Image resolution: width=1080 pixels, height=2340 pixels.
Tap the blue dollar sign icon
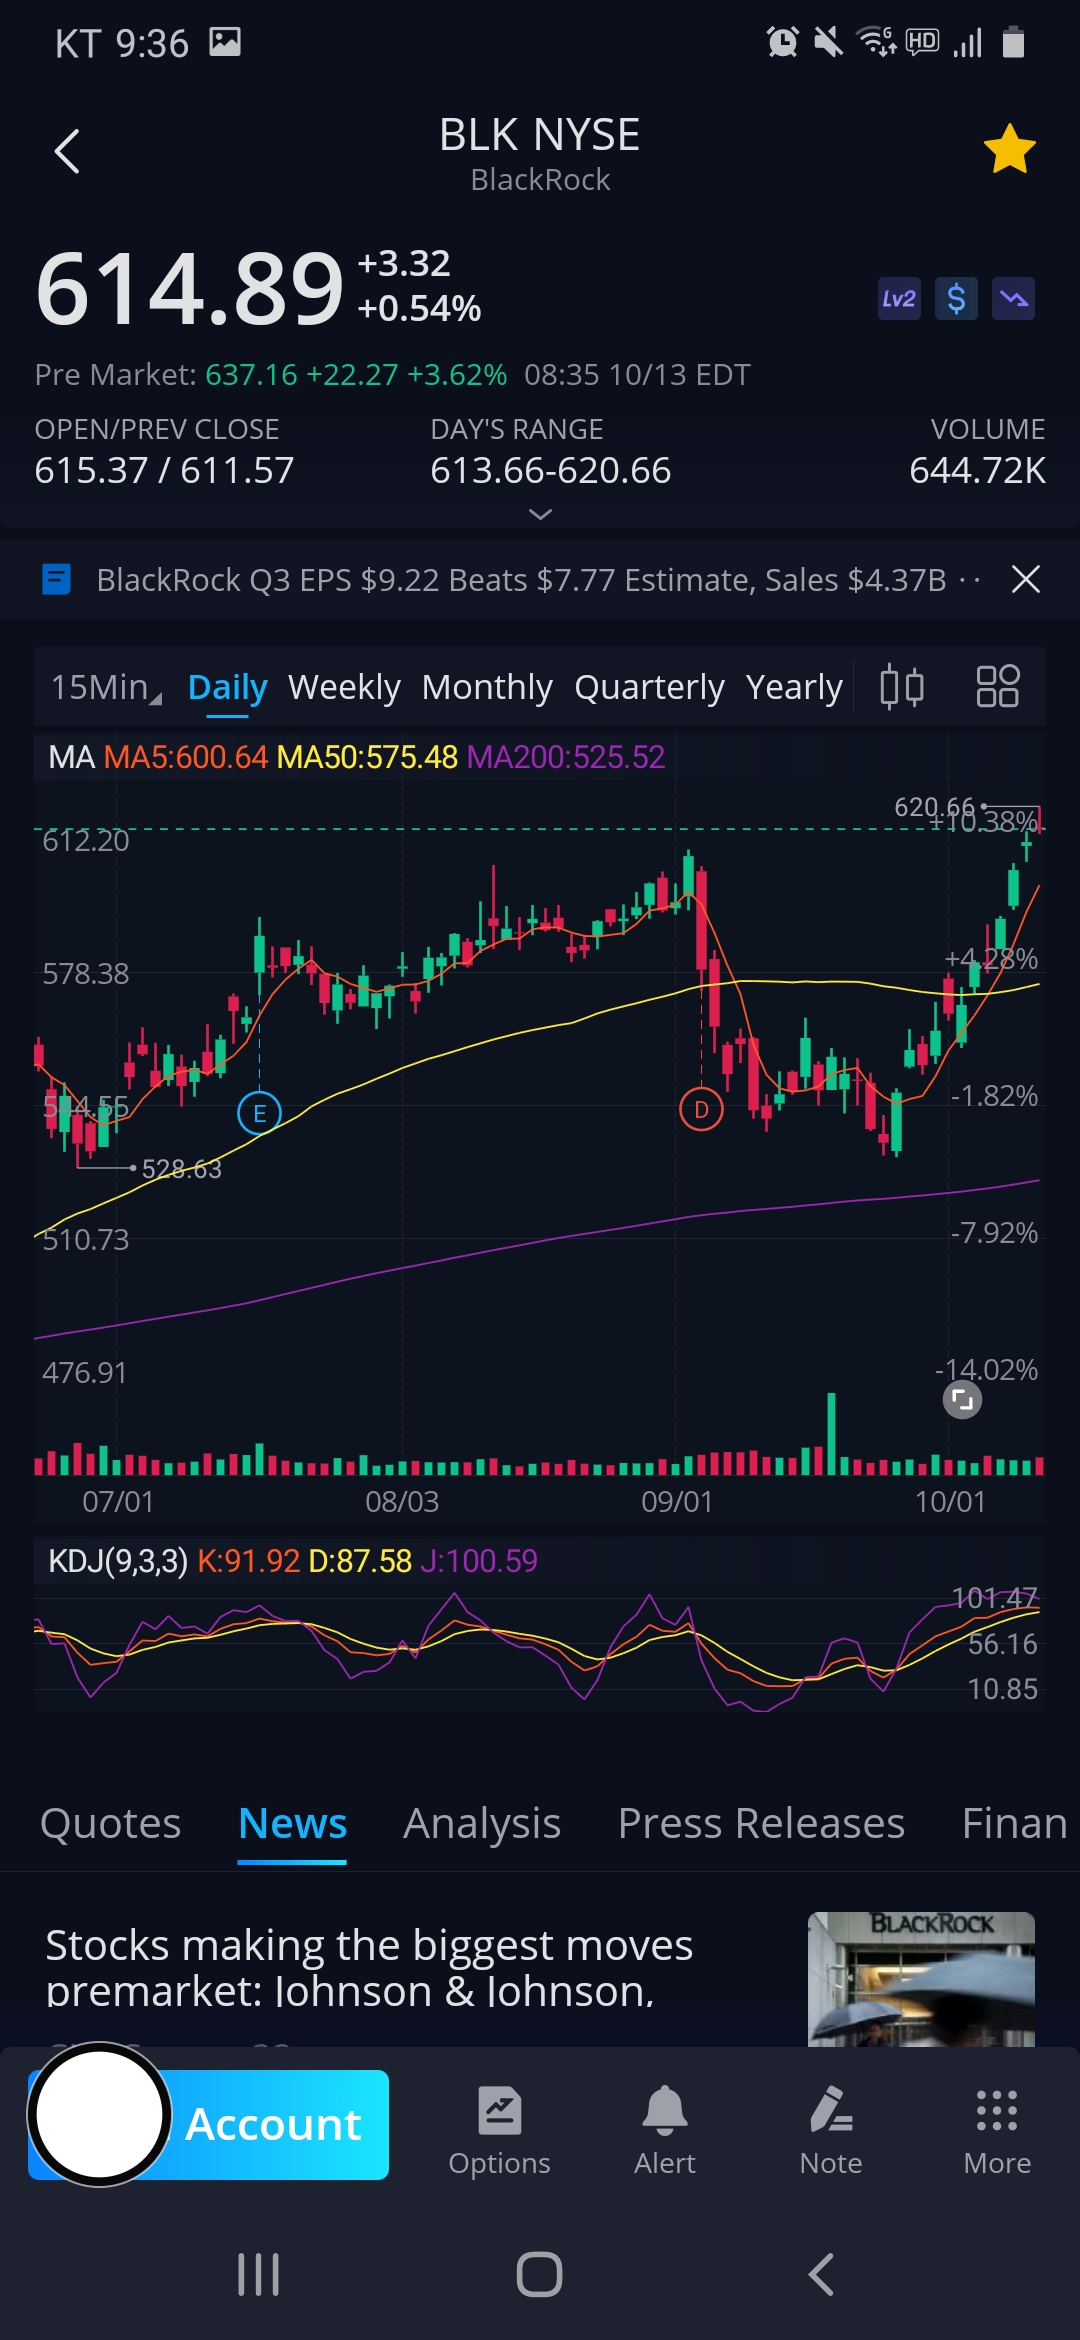[x=956, y=299]
